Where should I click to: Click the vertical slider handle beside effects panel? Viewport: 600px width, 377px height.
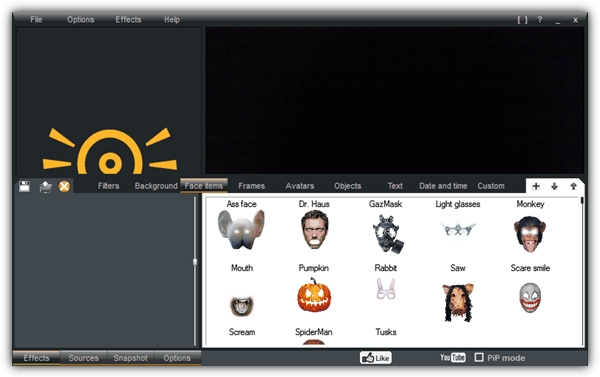[x=195, y=262]
